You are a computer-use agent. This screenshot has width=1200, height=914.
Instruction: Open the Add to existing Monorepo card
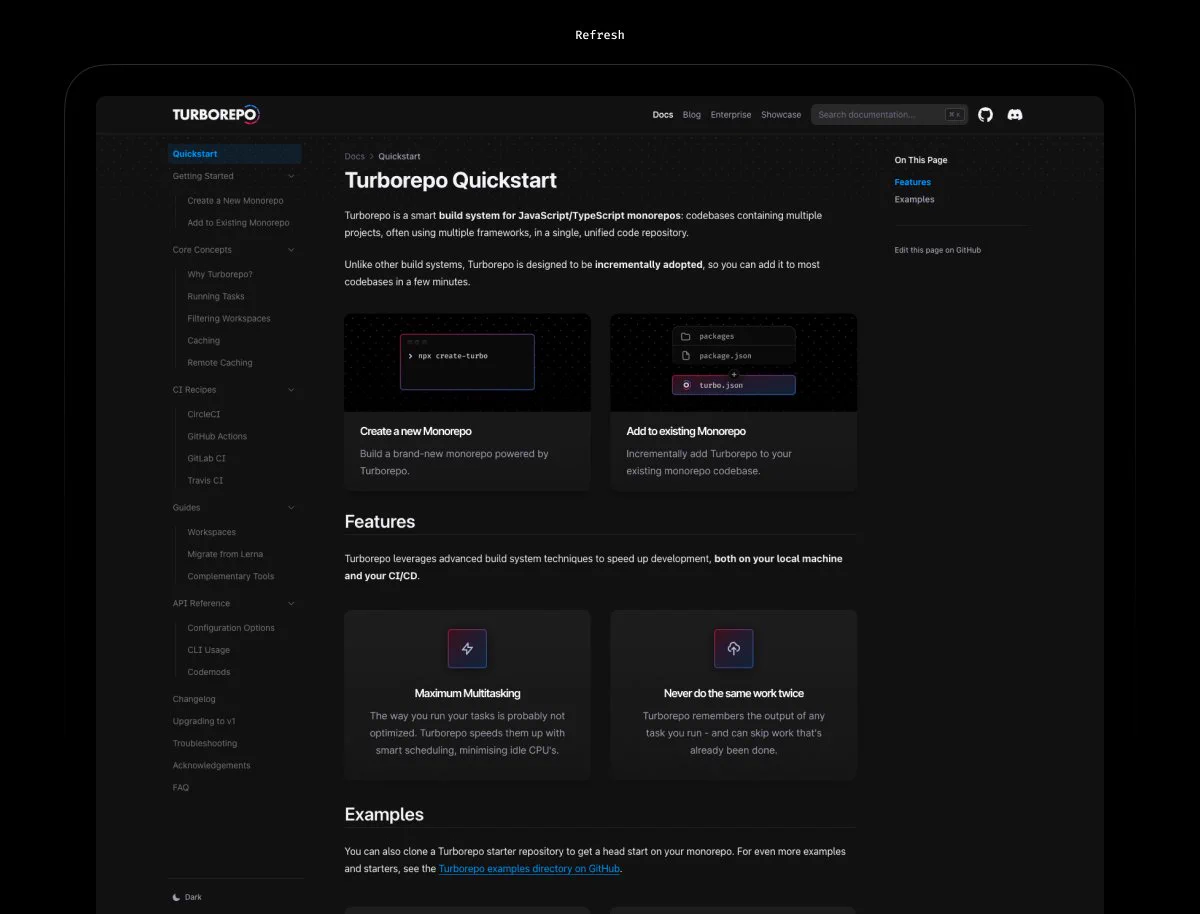click(x=734, y=402)
